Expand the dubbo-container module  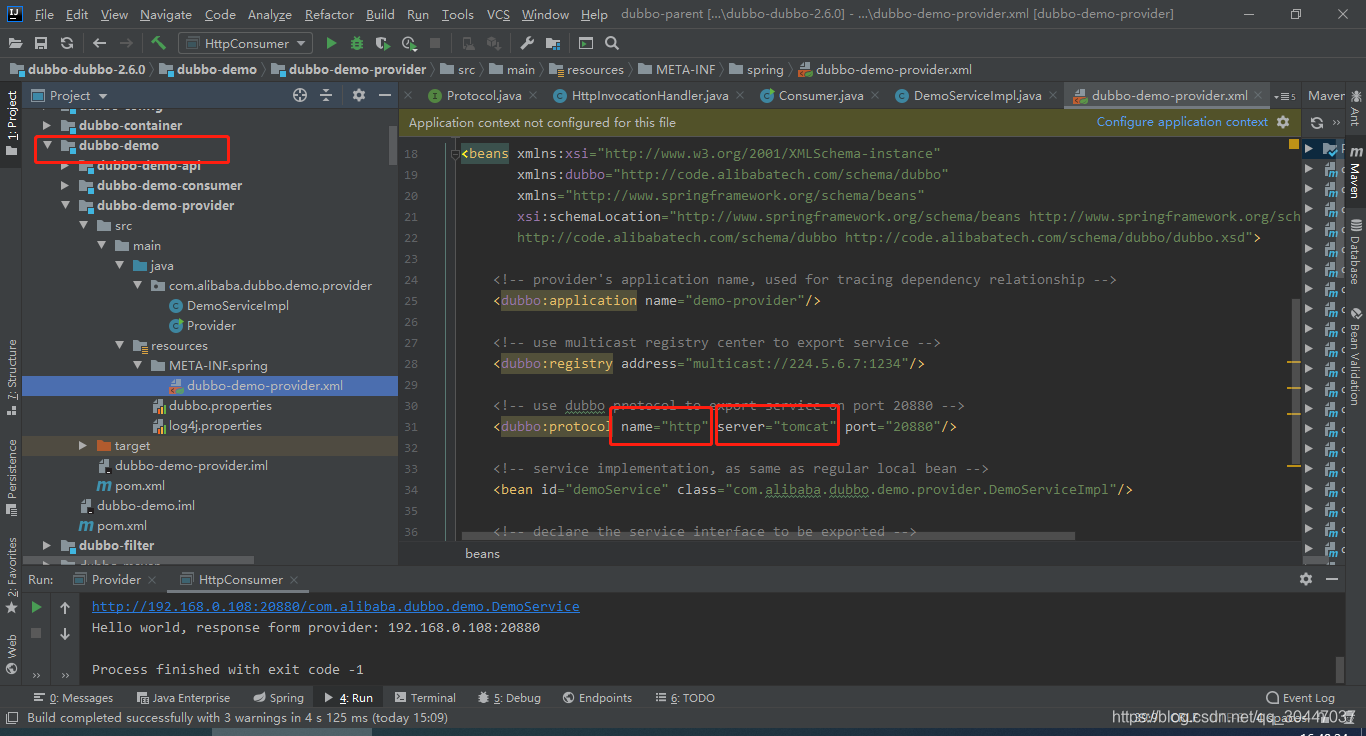tap(47, 125)
